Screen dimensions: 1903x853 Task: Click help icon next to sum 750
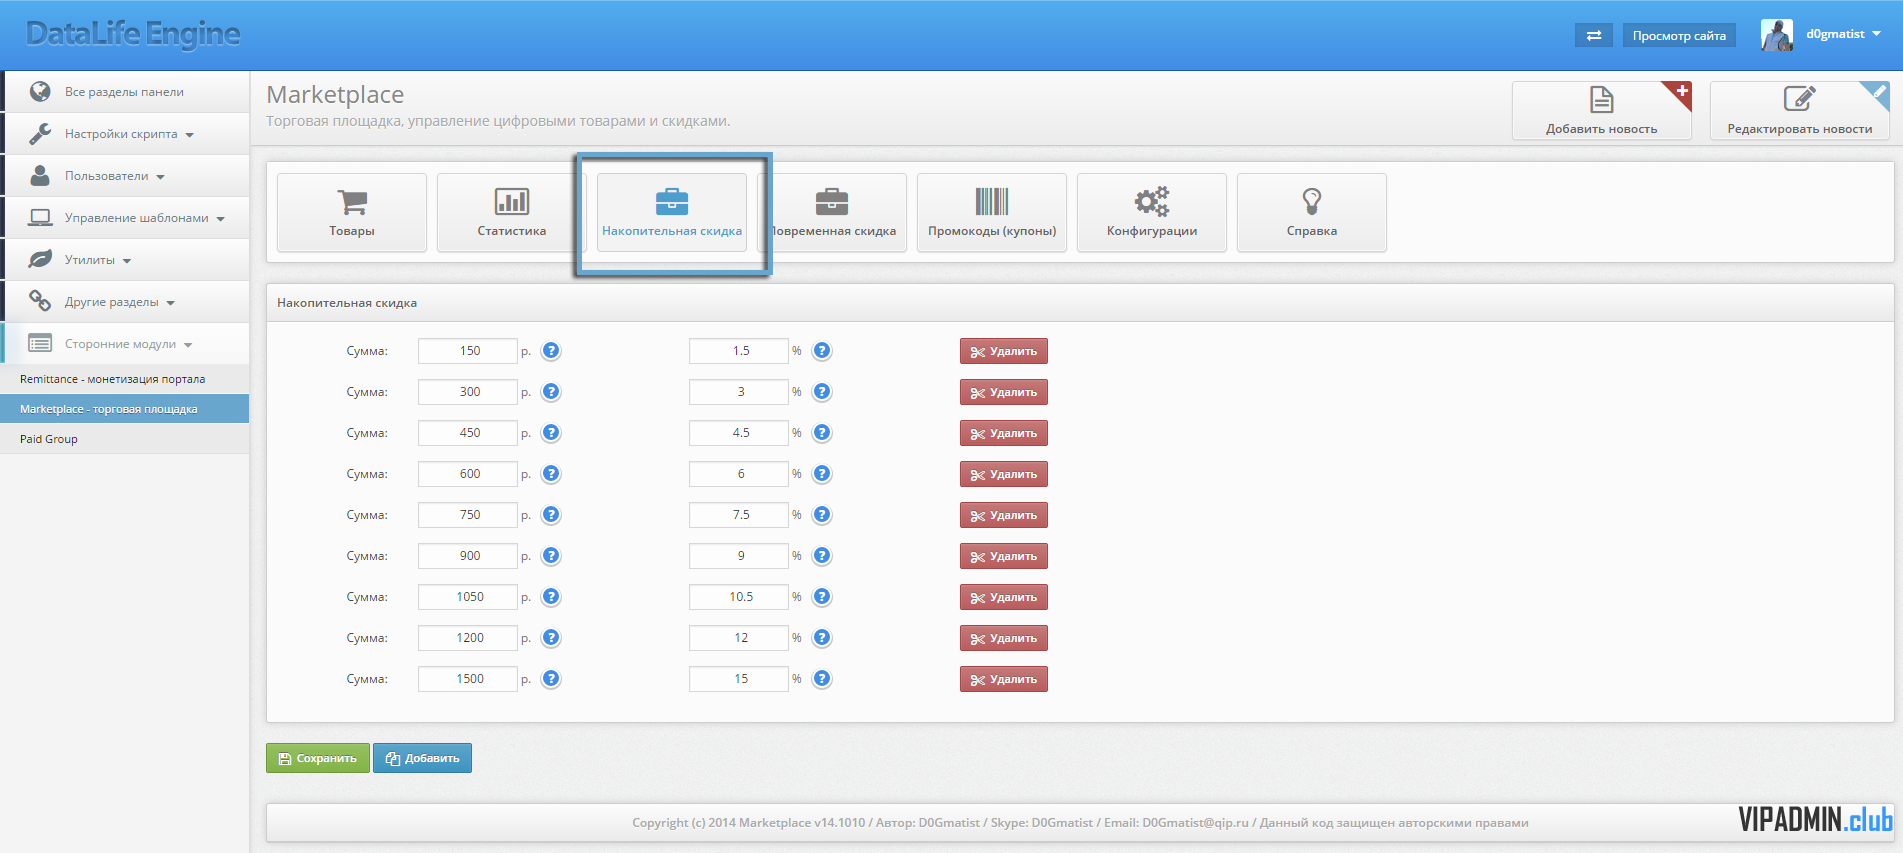[551, 515]
